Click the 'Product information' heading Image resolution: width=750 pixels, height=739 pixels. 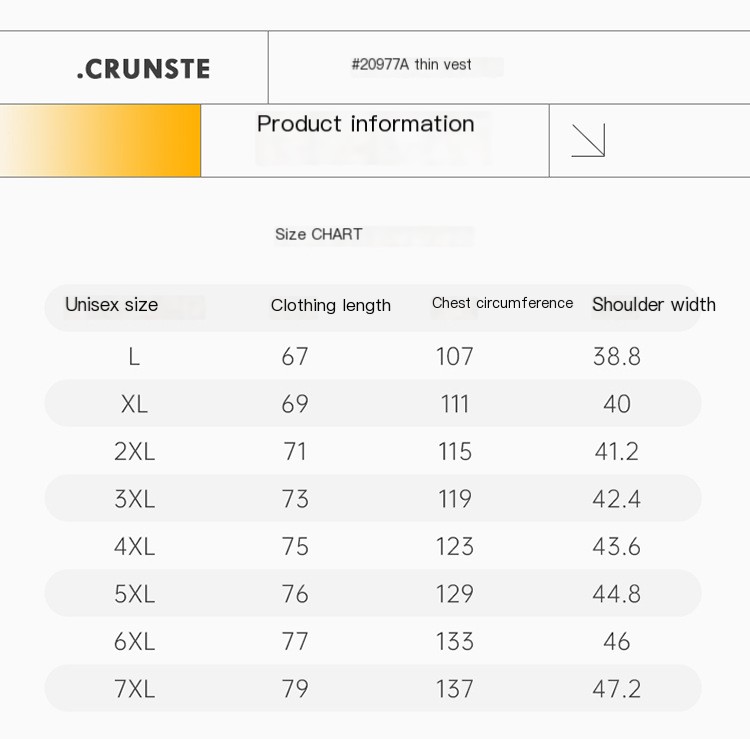coord(365,124)
